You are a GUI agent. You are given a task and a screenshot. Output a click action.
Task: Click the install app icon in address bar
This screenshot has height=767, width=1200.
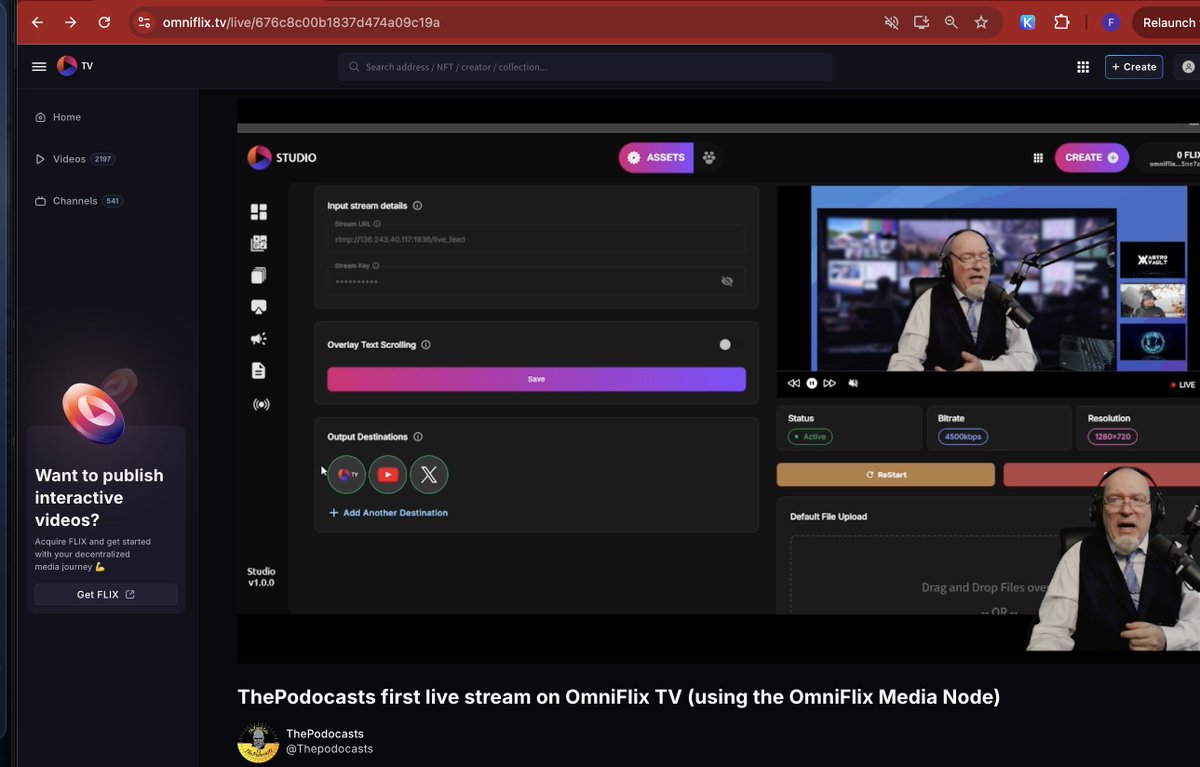pos(921,22)
